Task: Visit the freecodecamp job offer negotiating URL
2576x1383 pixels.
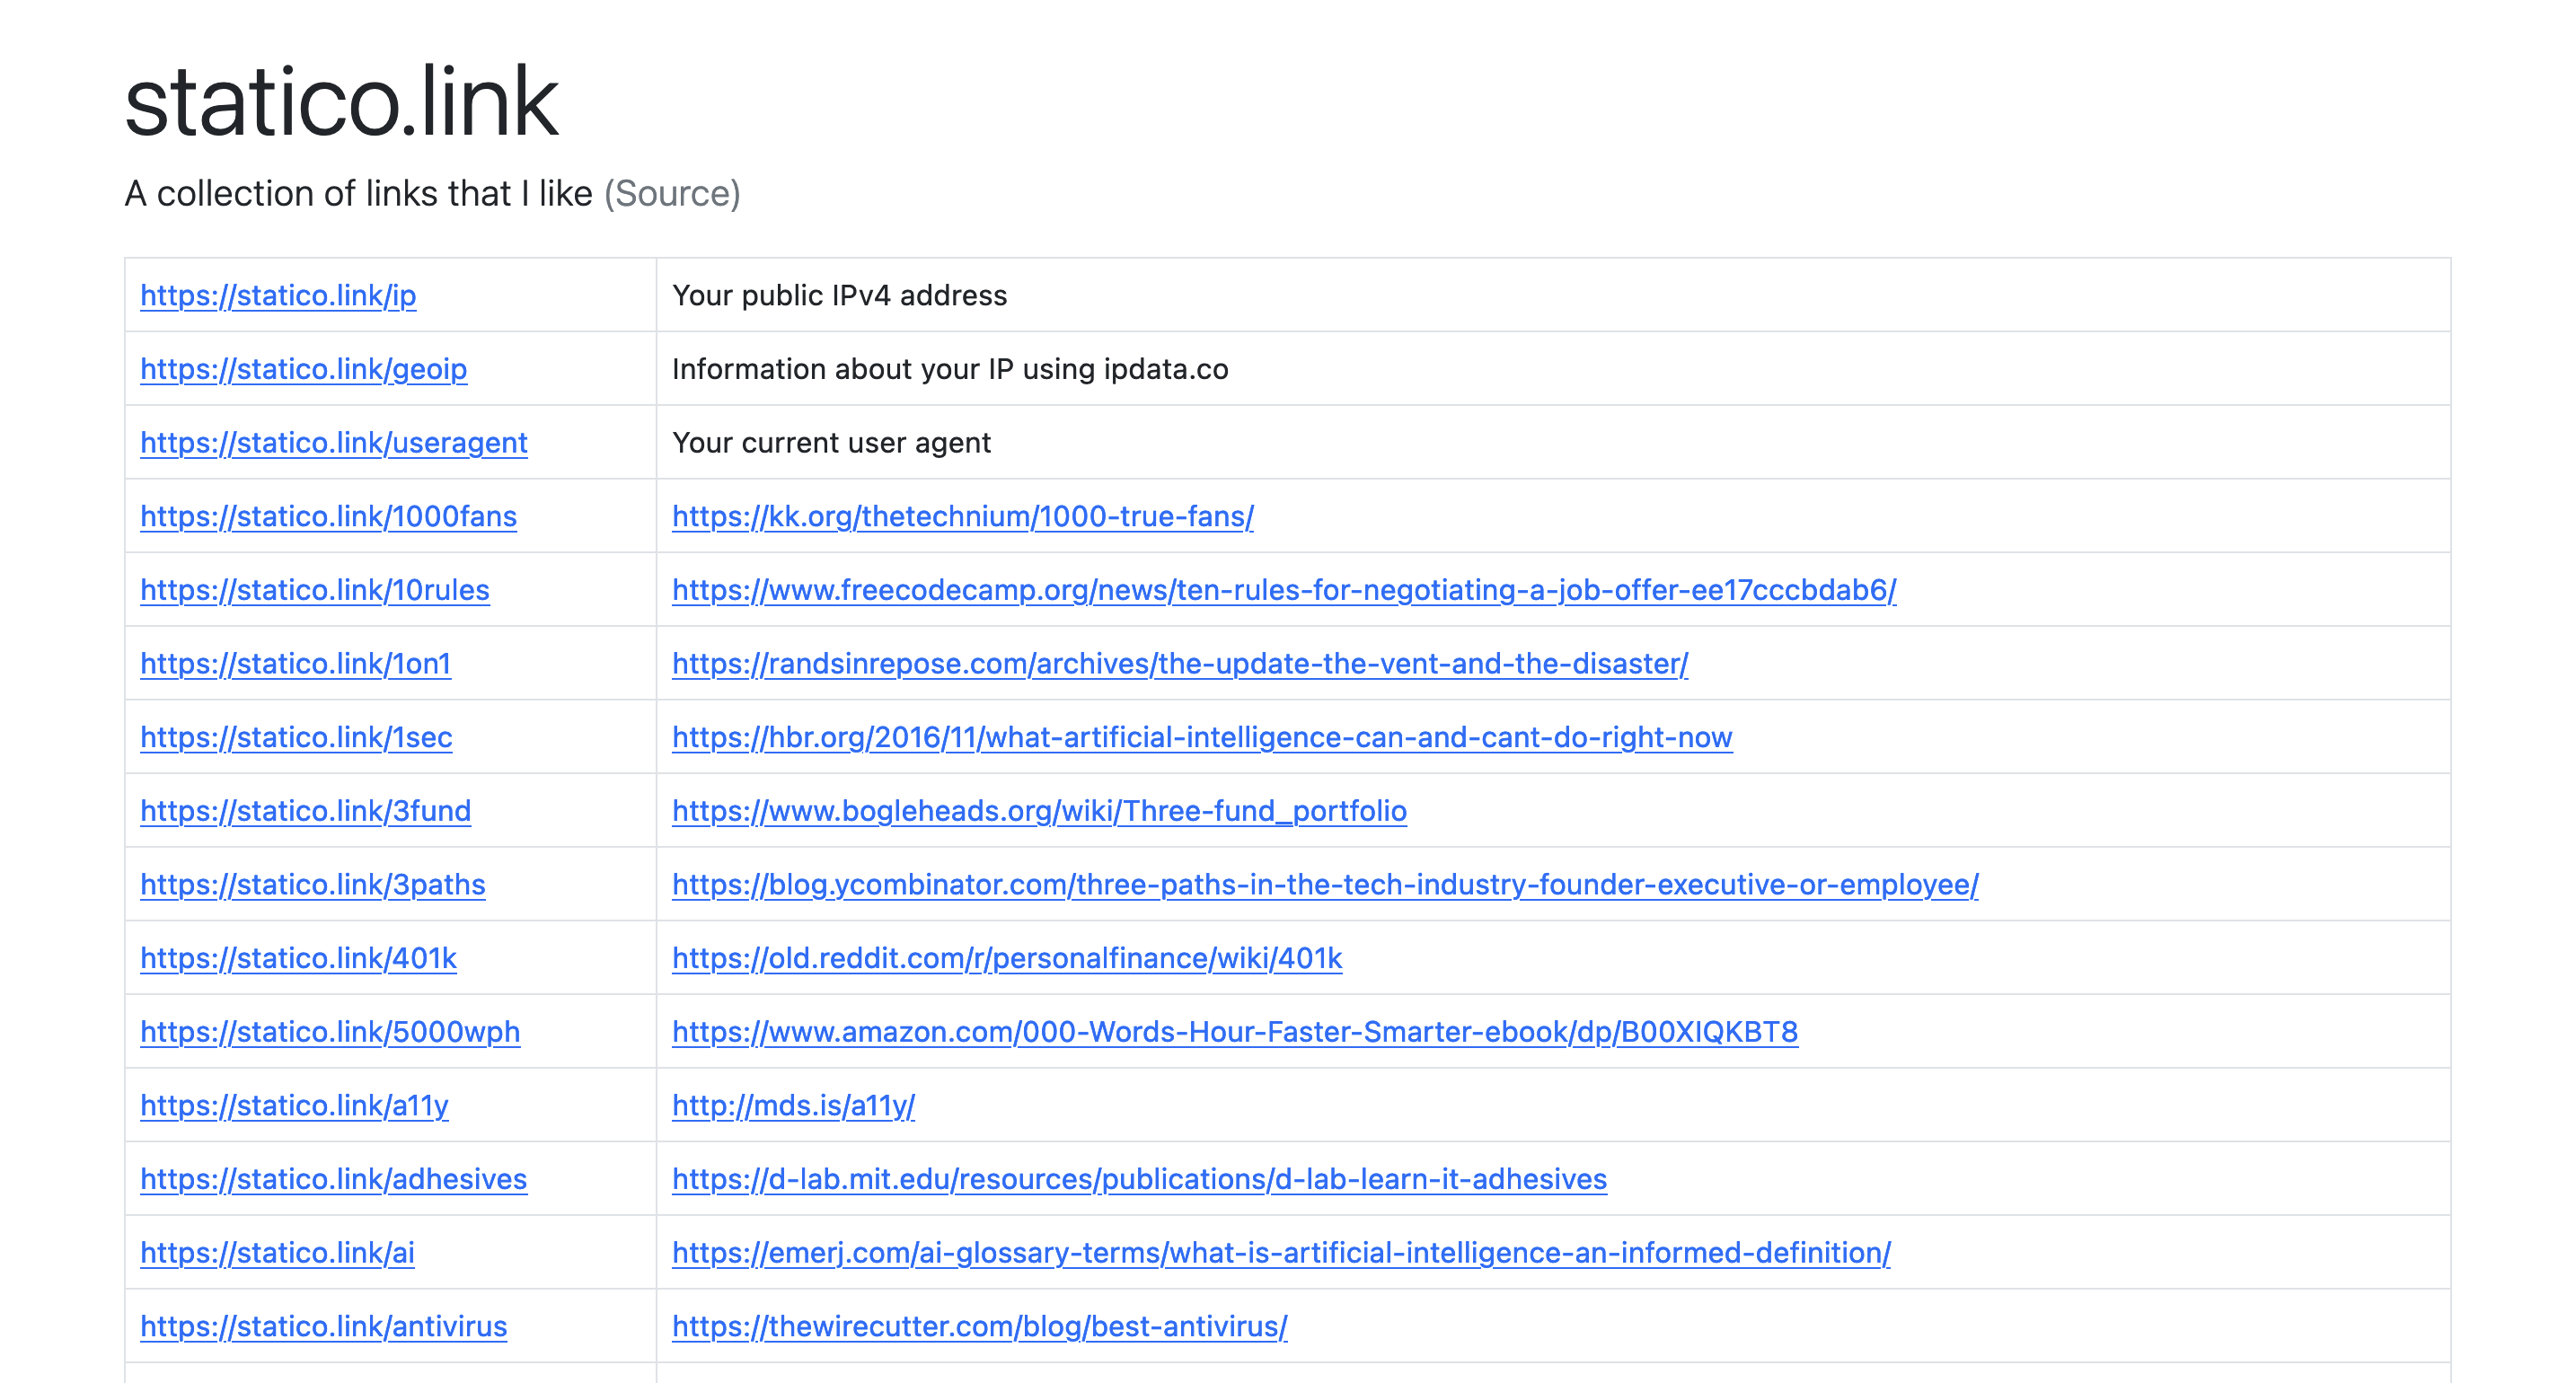Action: [x=1283, y=590]
